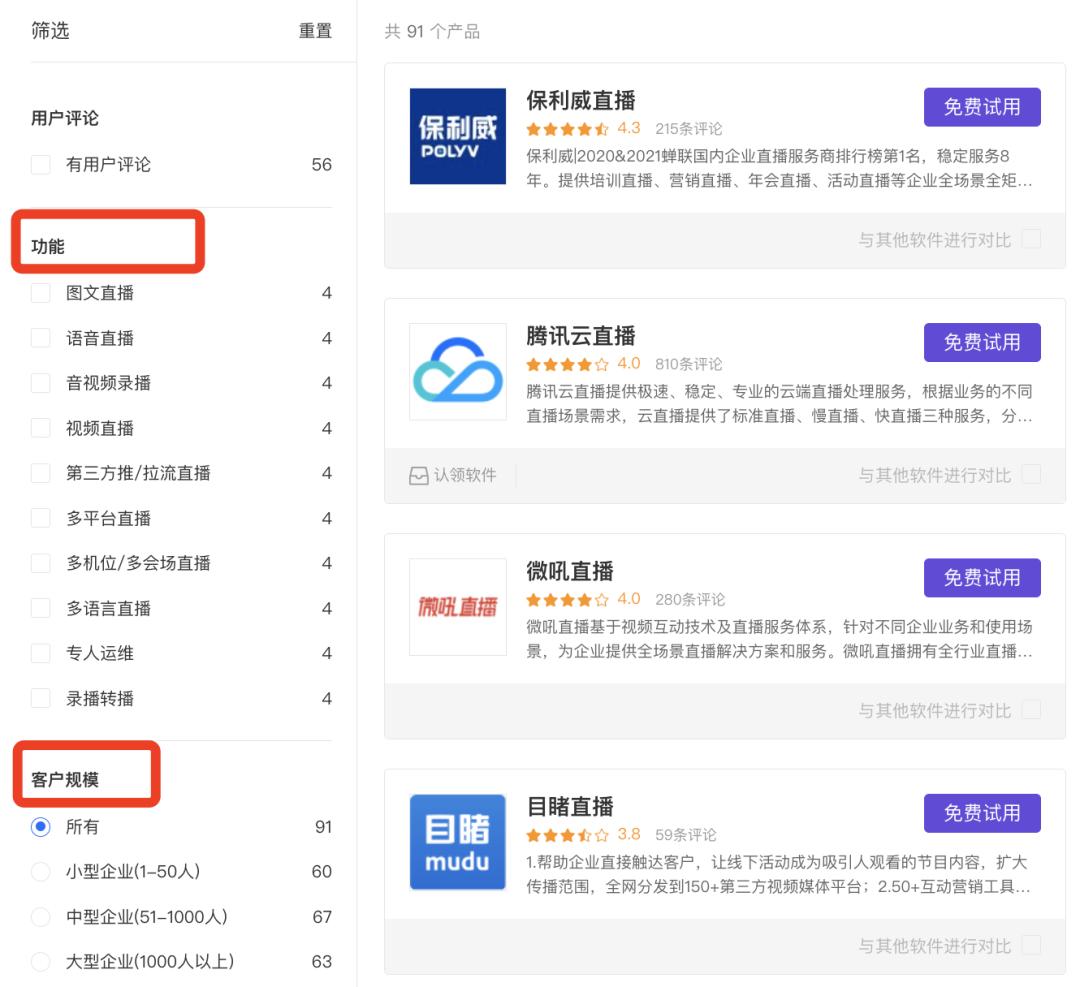The height and width of the screenshot is (987, 1080).
Task: Open the 微吼直播 product title
Action: coord(570,572)
